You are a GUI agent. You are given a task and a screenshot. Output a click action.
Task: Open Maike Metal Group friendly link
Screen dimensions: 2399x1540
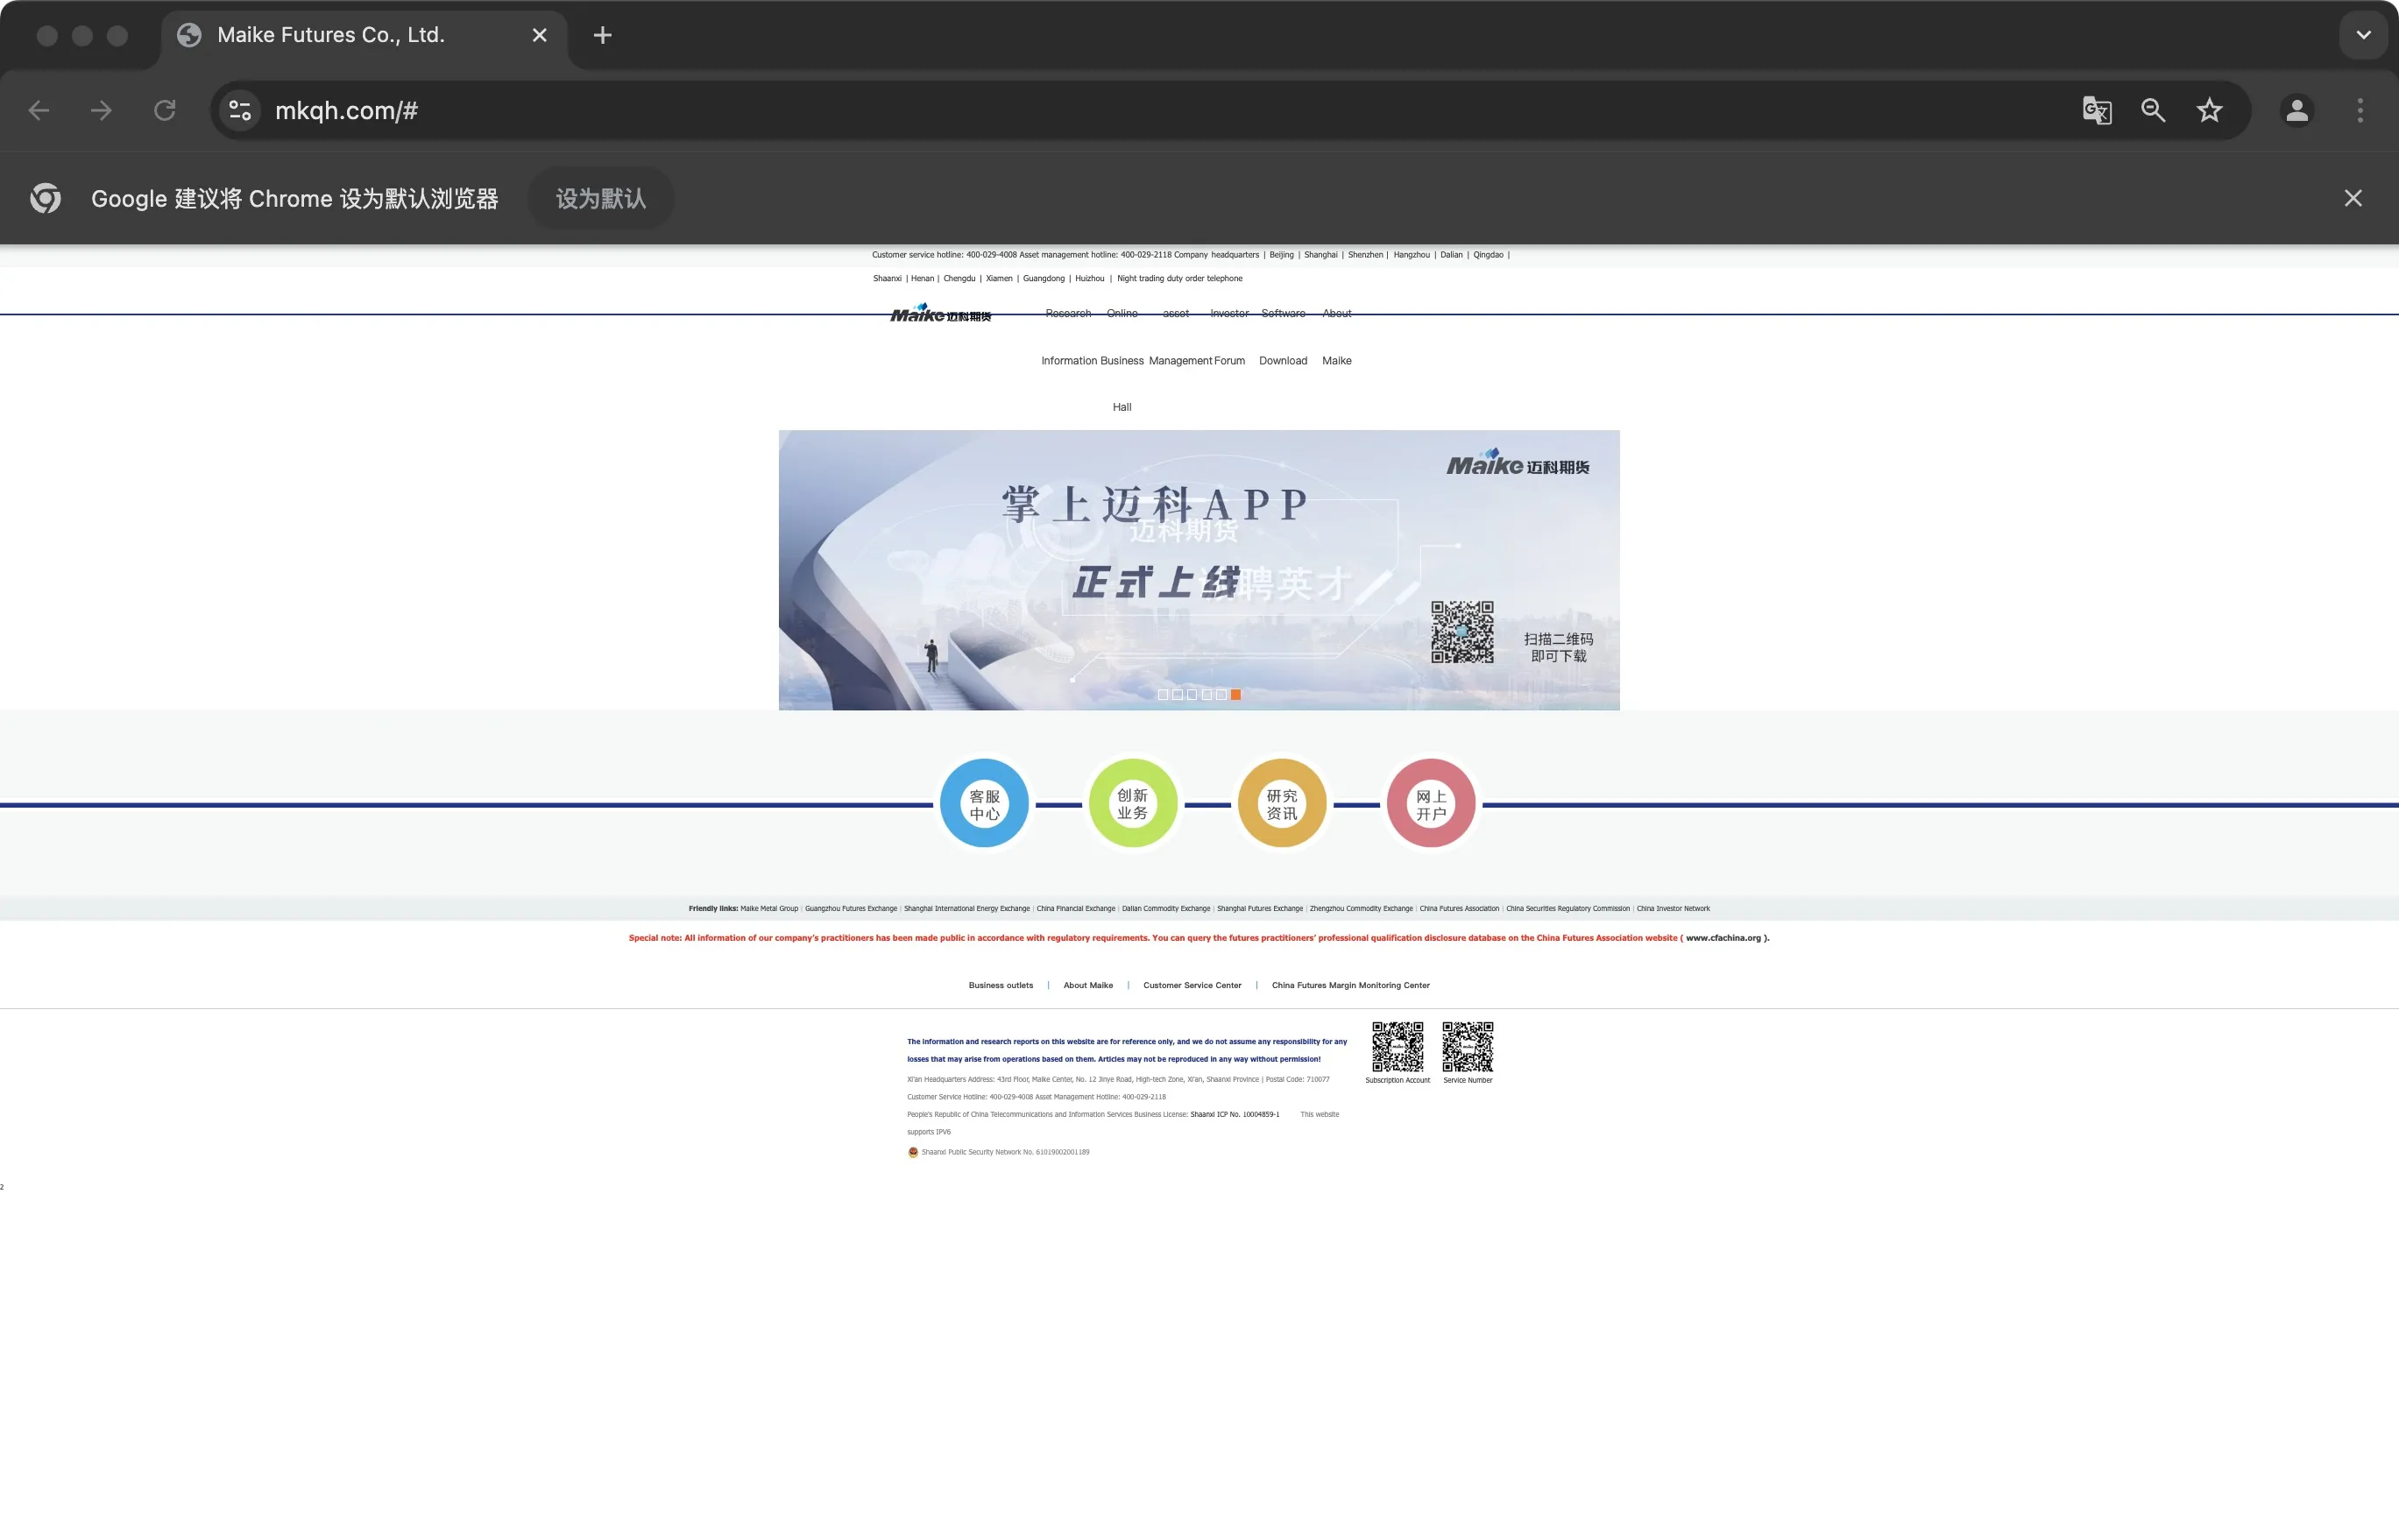pos(769,909)
